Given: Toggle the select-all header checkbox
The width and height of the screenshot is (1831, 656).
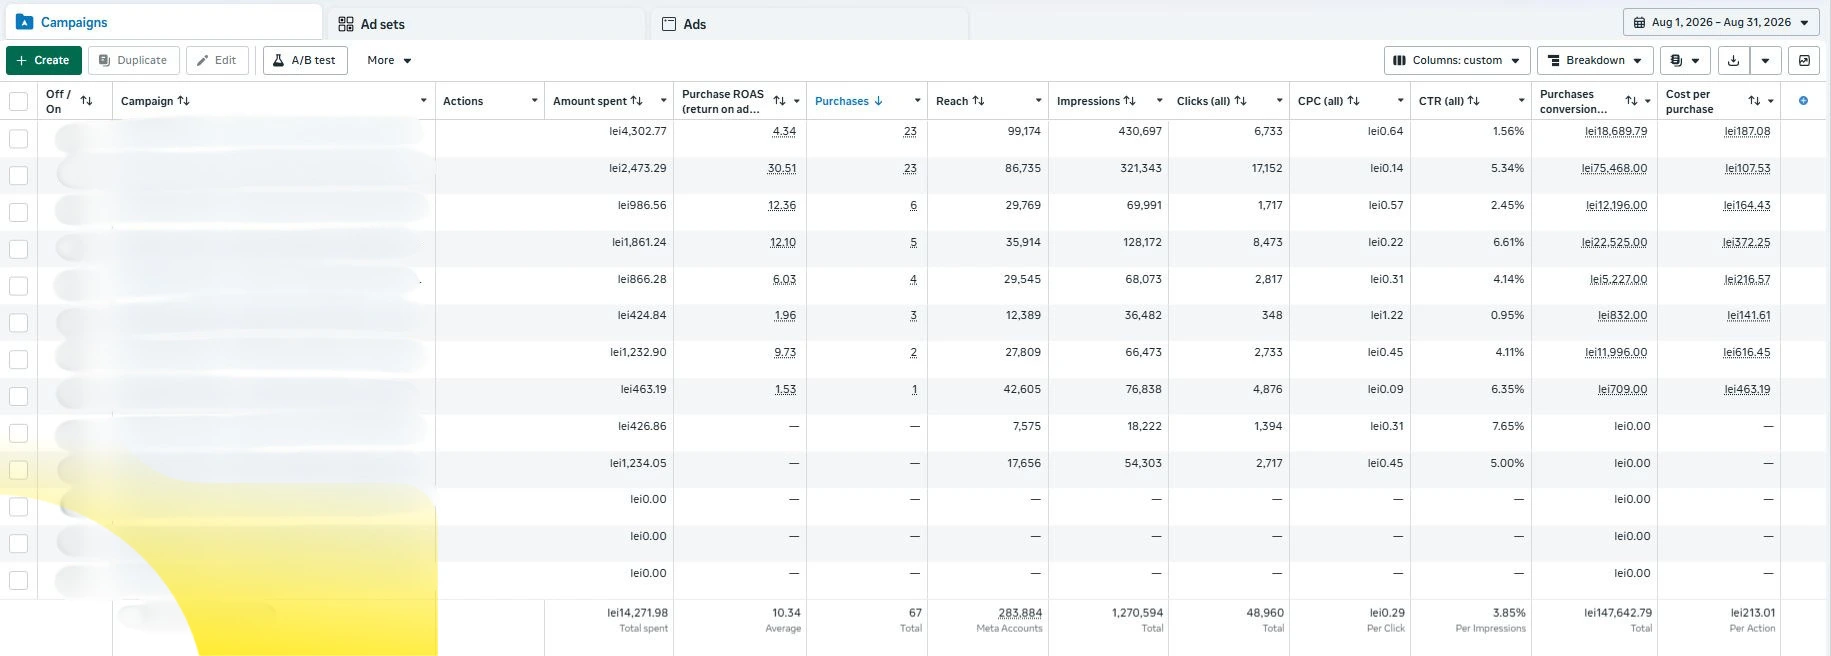Looking at the screenshot, I should click(x=18, y=101).
